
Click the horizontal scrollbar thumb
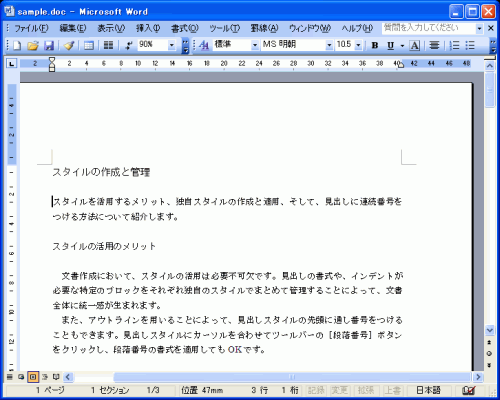pyautogui.click(x=292, y=377)
